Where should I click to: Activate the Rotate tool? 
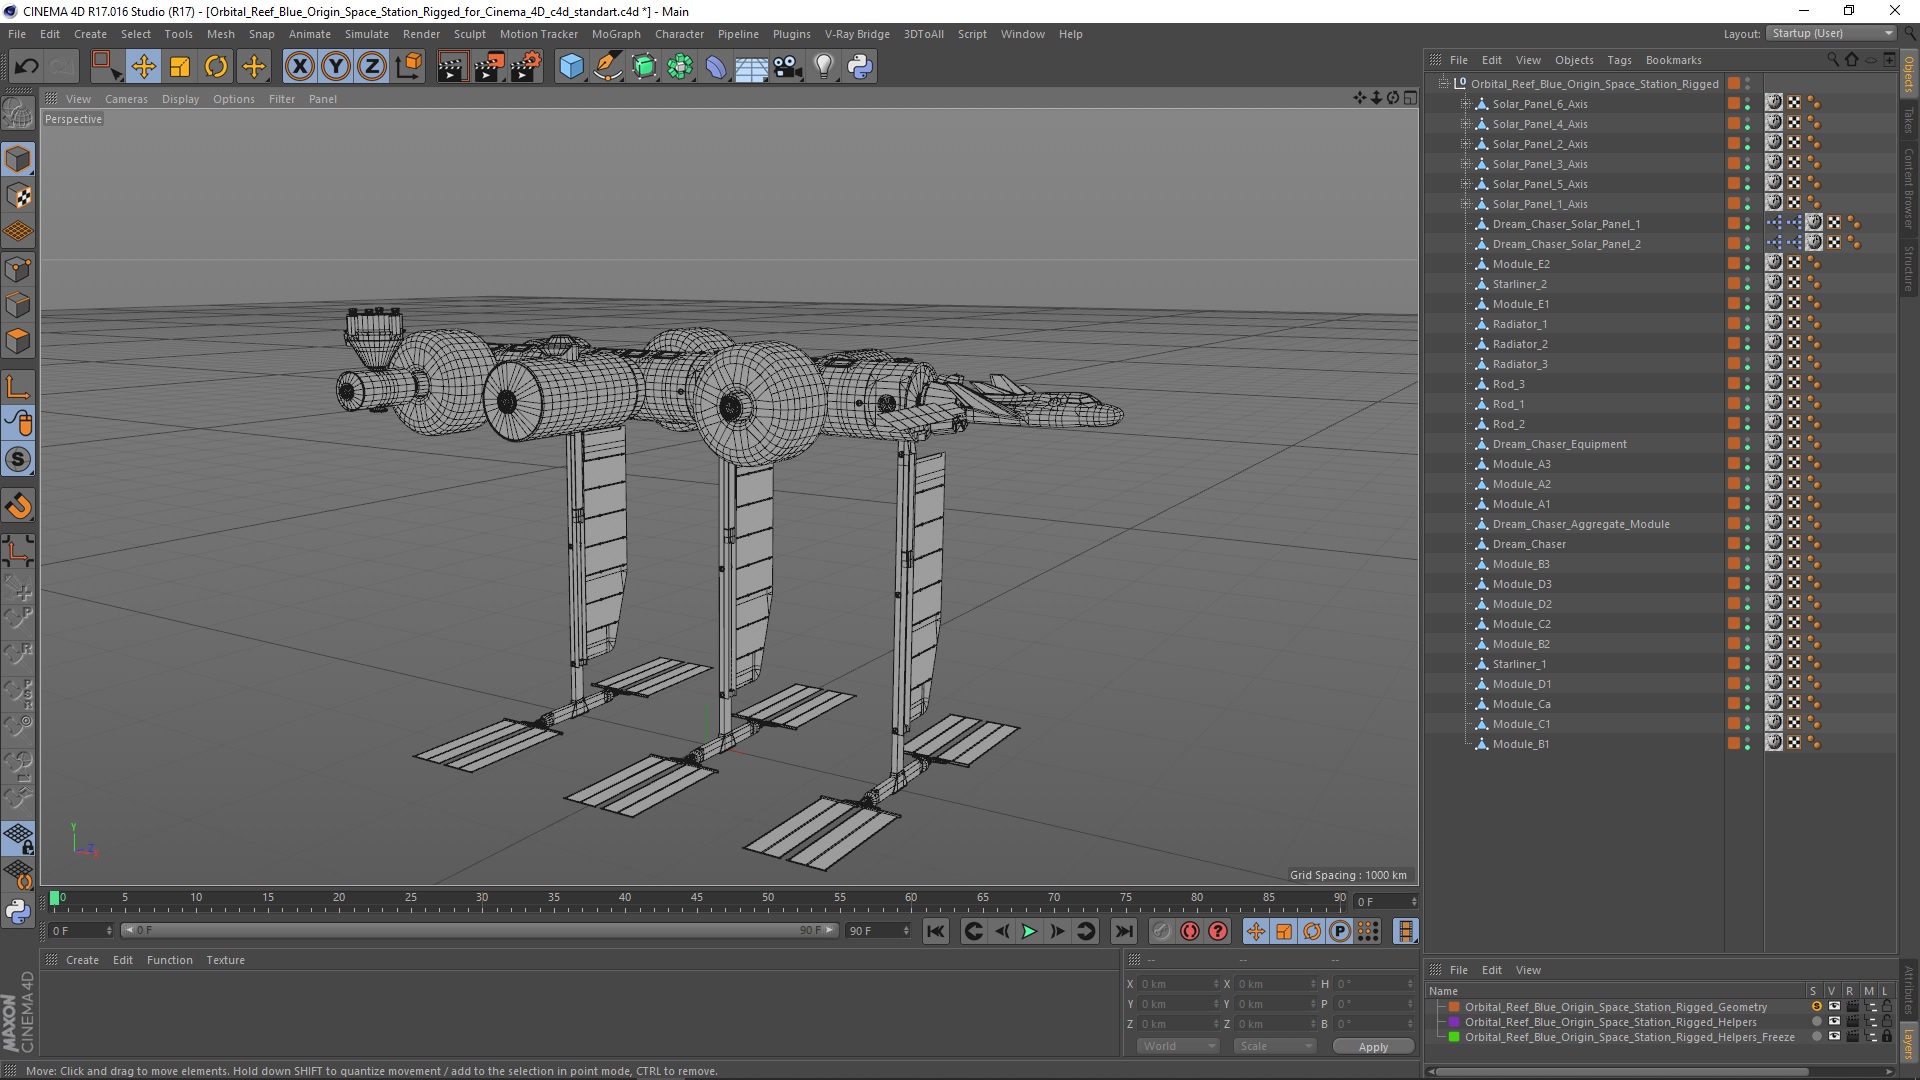216,67
